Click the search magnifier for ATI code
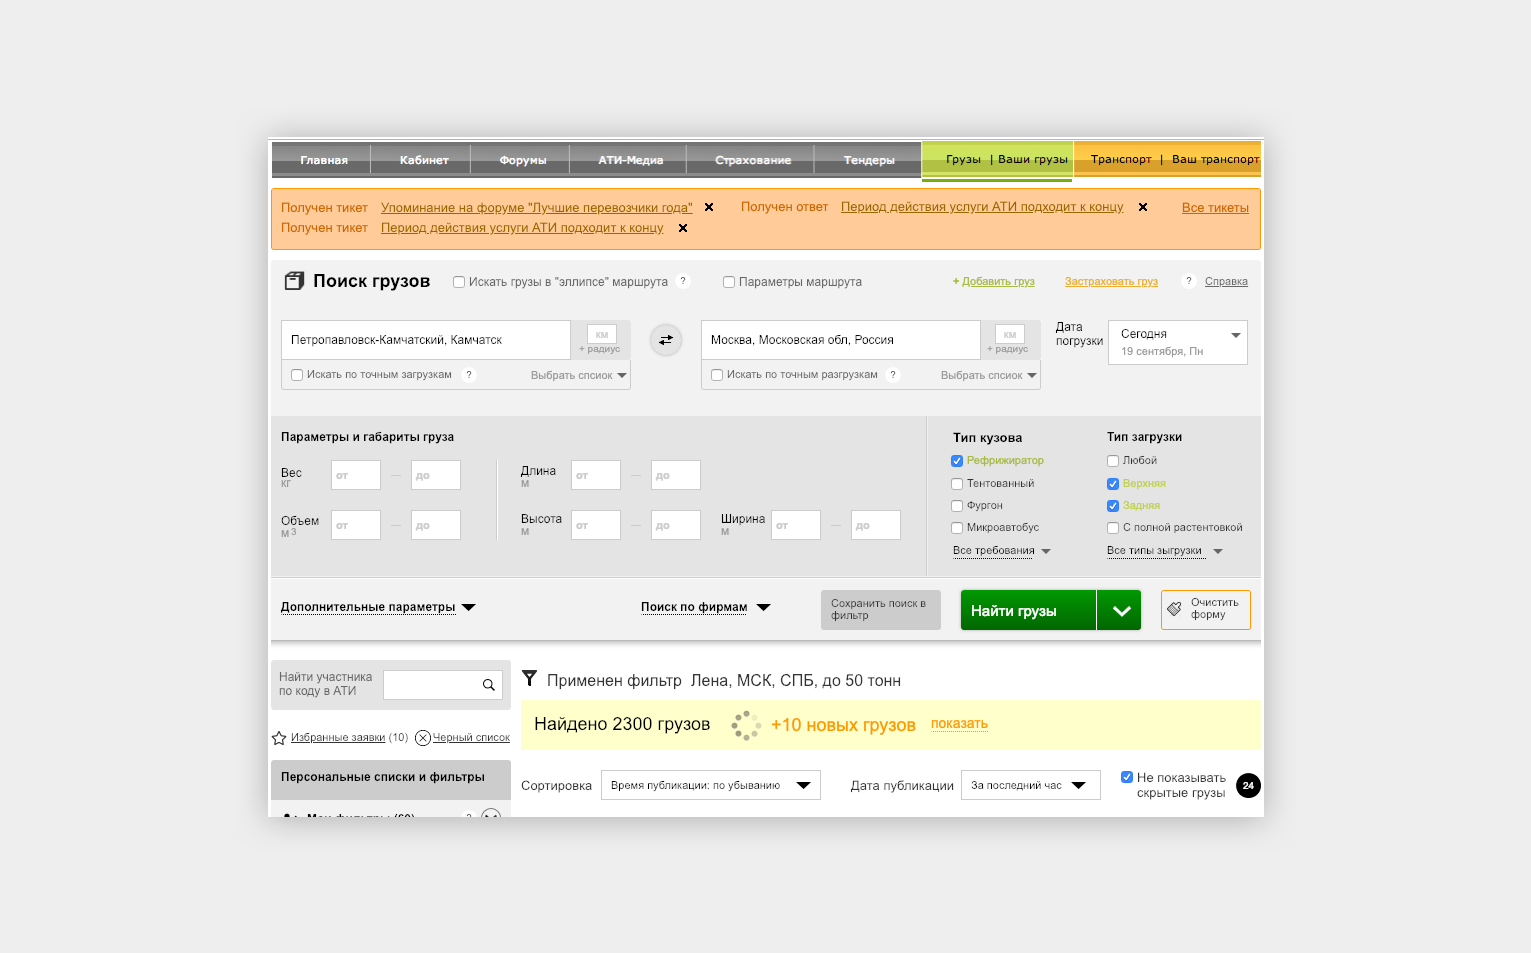Viewport: 1531px width, 953px height. [x=489, y=685]
